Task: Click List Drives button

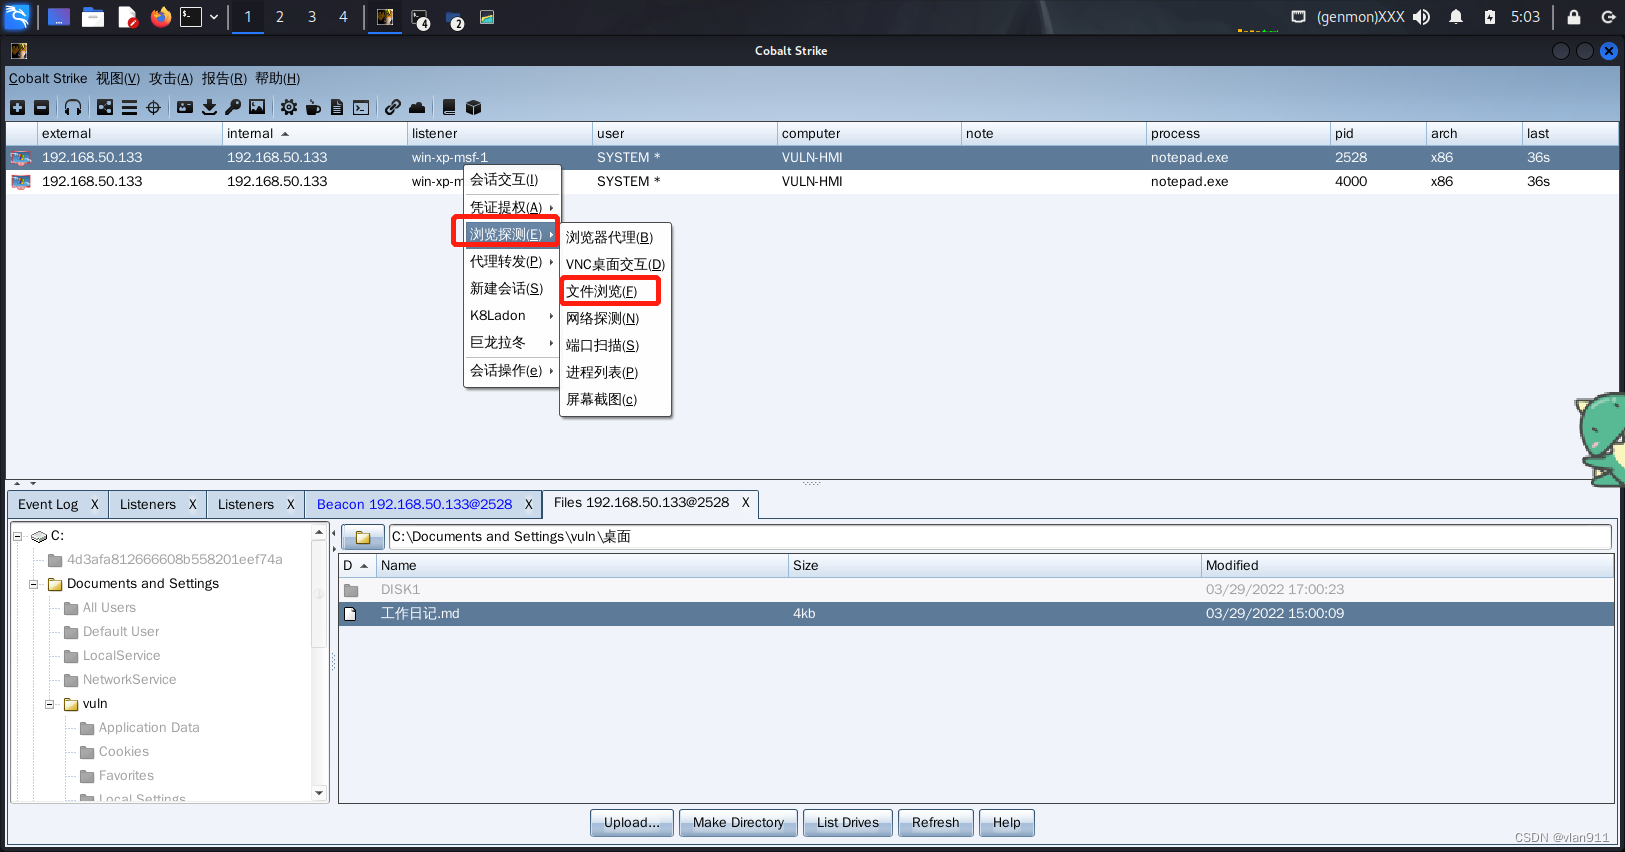Action: (x=848, y=823)
